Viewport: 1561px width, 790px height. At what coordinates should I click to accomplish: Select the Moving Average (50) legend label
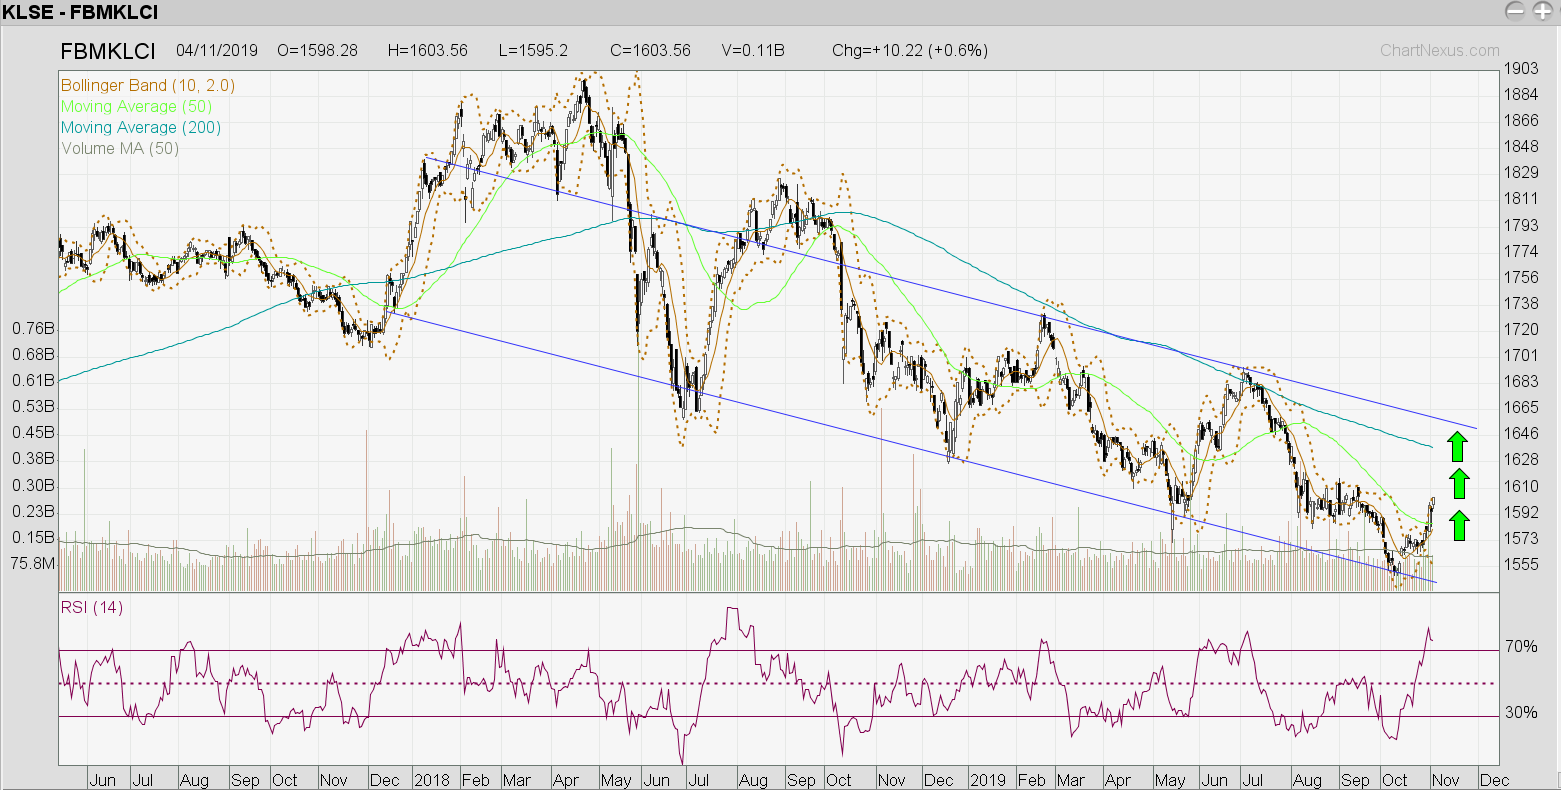[x=136, y=106]
